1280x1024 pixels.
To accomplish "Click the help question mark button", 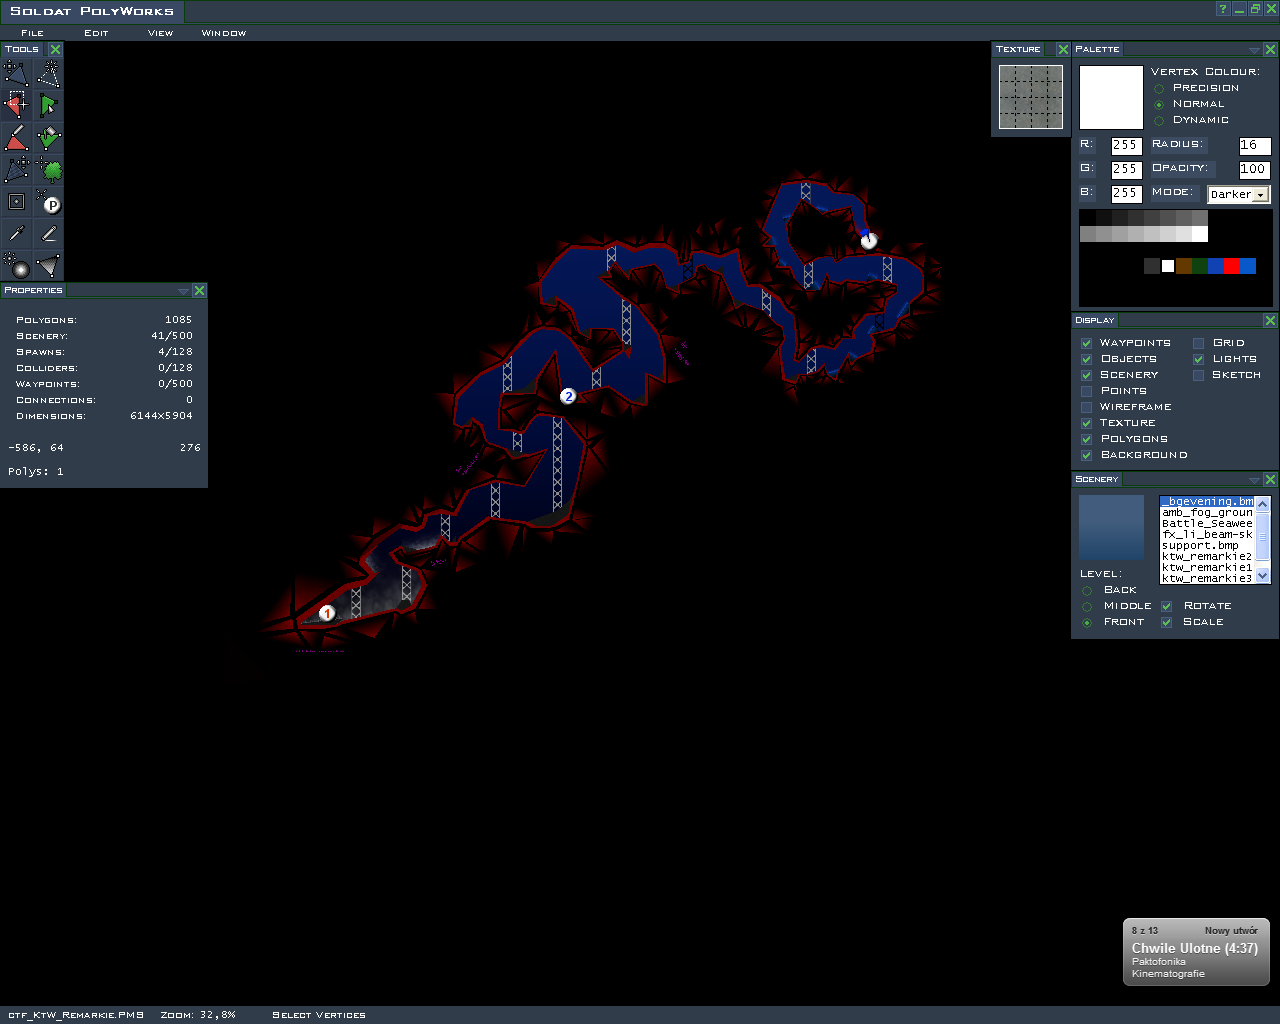I will click(1222, 9).
